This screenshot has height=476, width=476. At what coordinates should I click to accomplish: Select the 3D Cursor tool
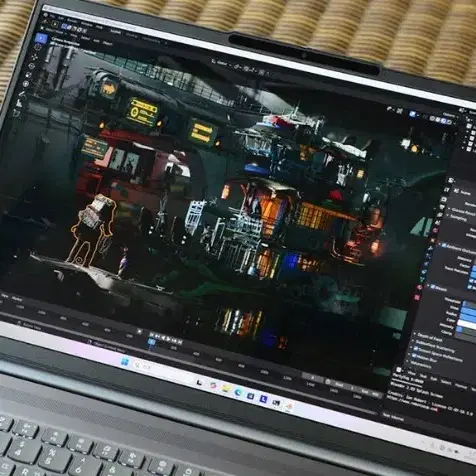[37, 48]
